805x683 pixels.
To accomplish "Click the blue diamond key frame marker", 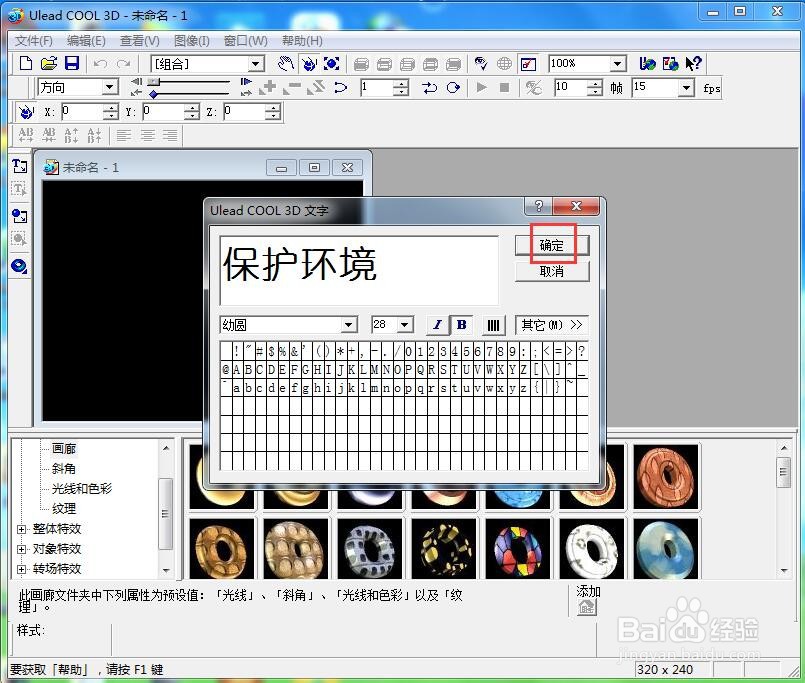I will (x=154, y=94).
